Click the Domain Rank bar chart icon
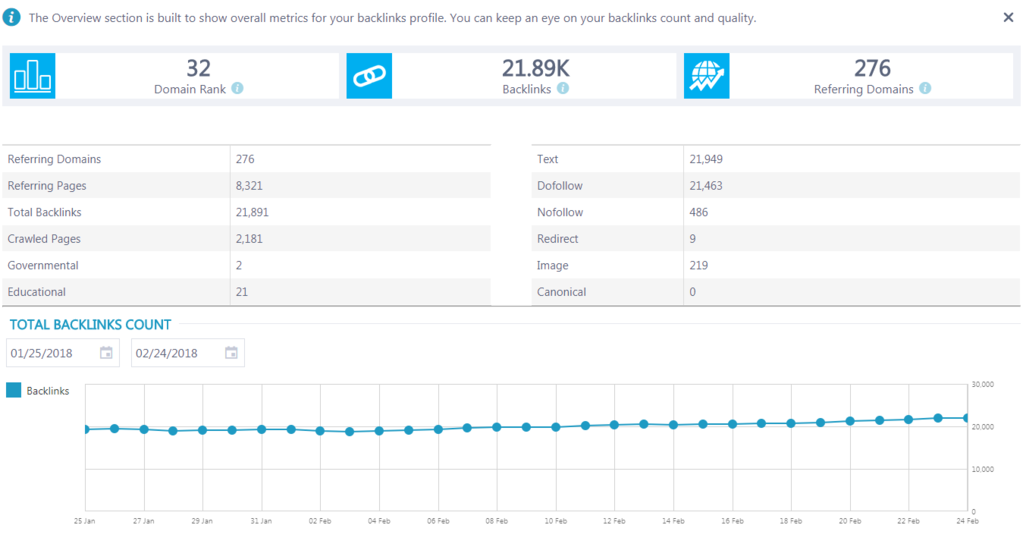This screenshot has height=547, width=1023. tap(33, 76)
